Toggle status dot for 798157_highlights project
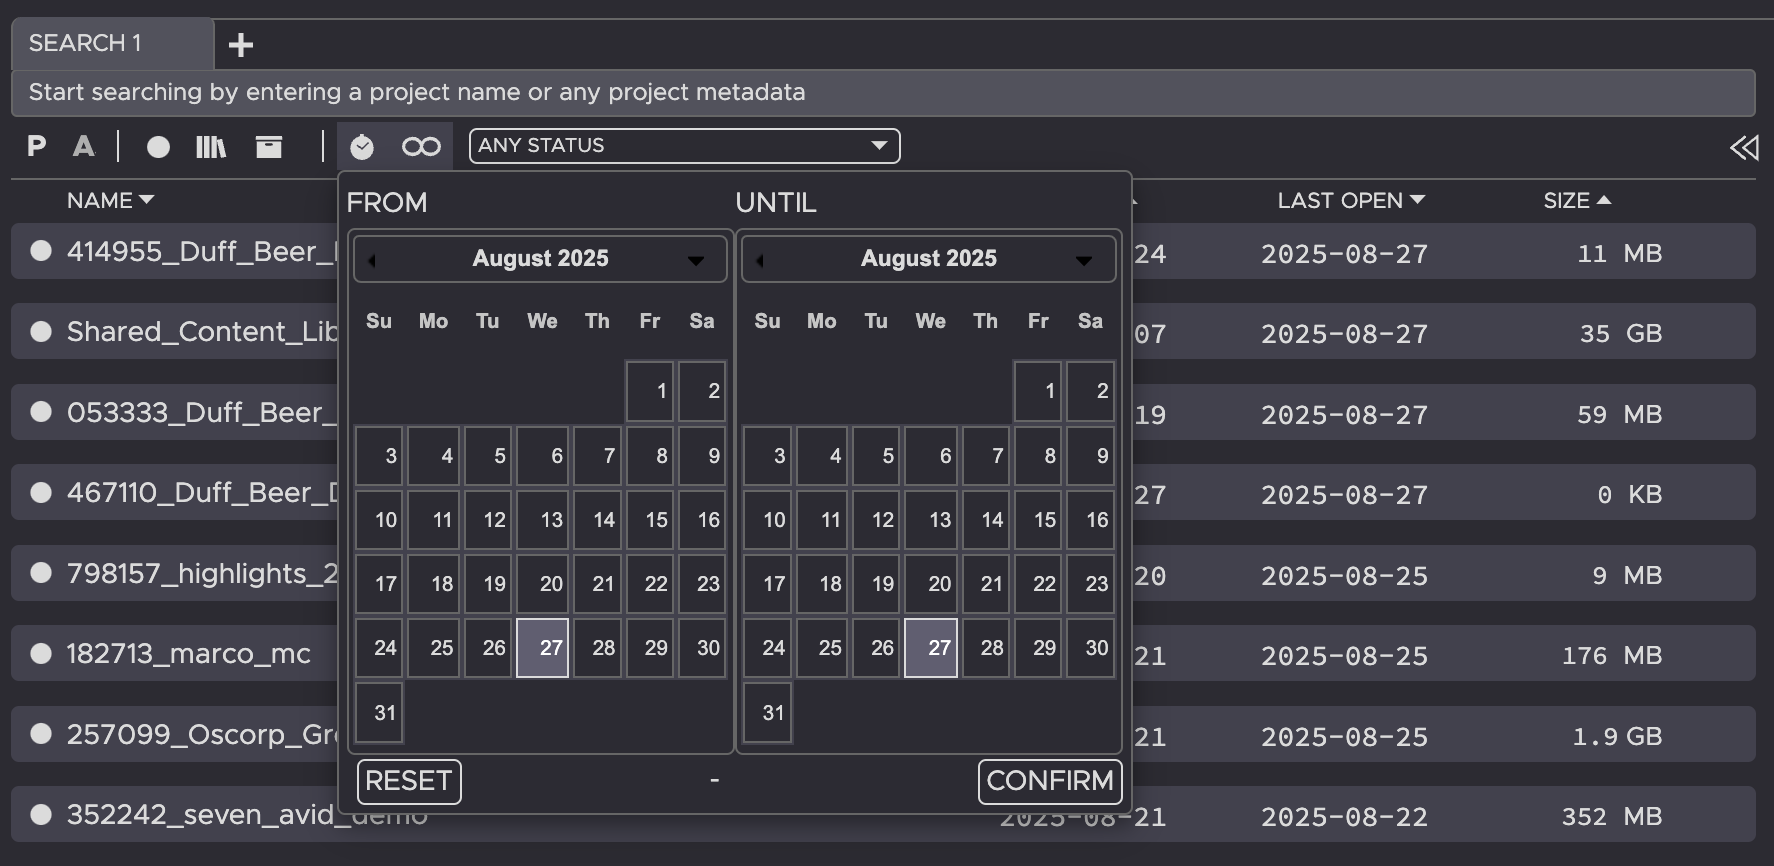Image resolution: width=1774 pixels, height=866 pixels. click(41, 573)
